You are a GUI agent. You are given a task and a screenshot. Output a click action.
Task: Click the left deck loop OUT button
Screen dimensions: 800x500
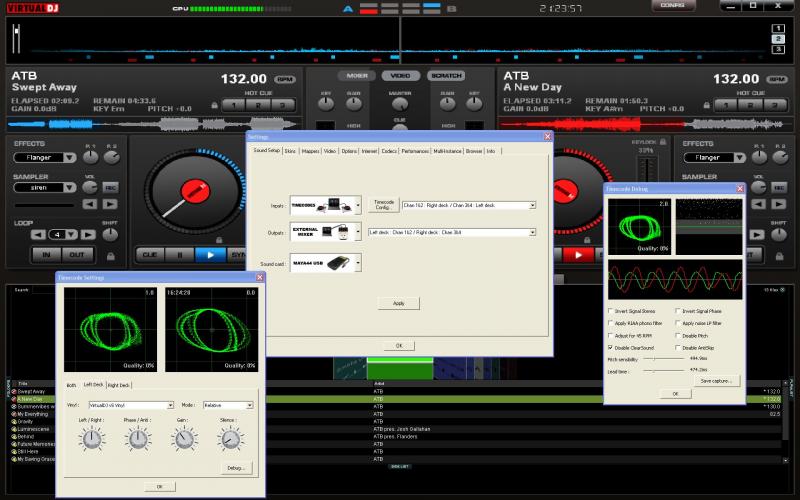tap(76, 255)
